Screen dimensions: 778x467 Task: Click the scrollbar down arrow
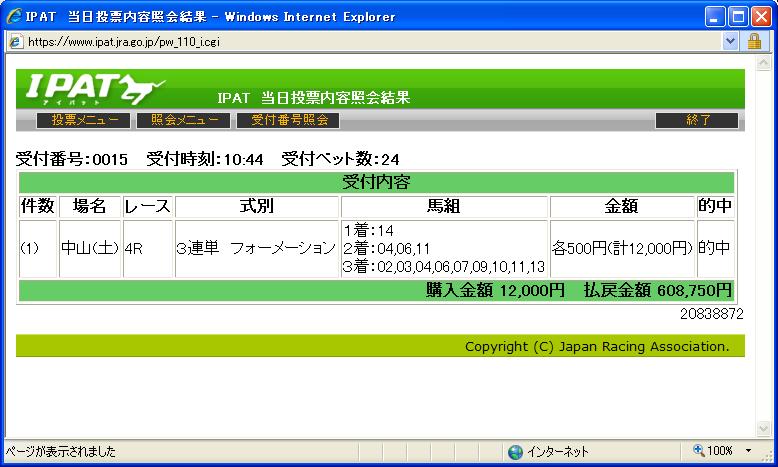pyautogui.click(x=763, y=429)
